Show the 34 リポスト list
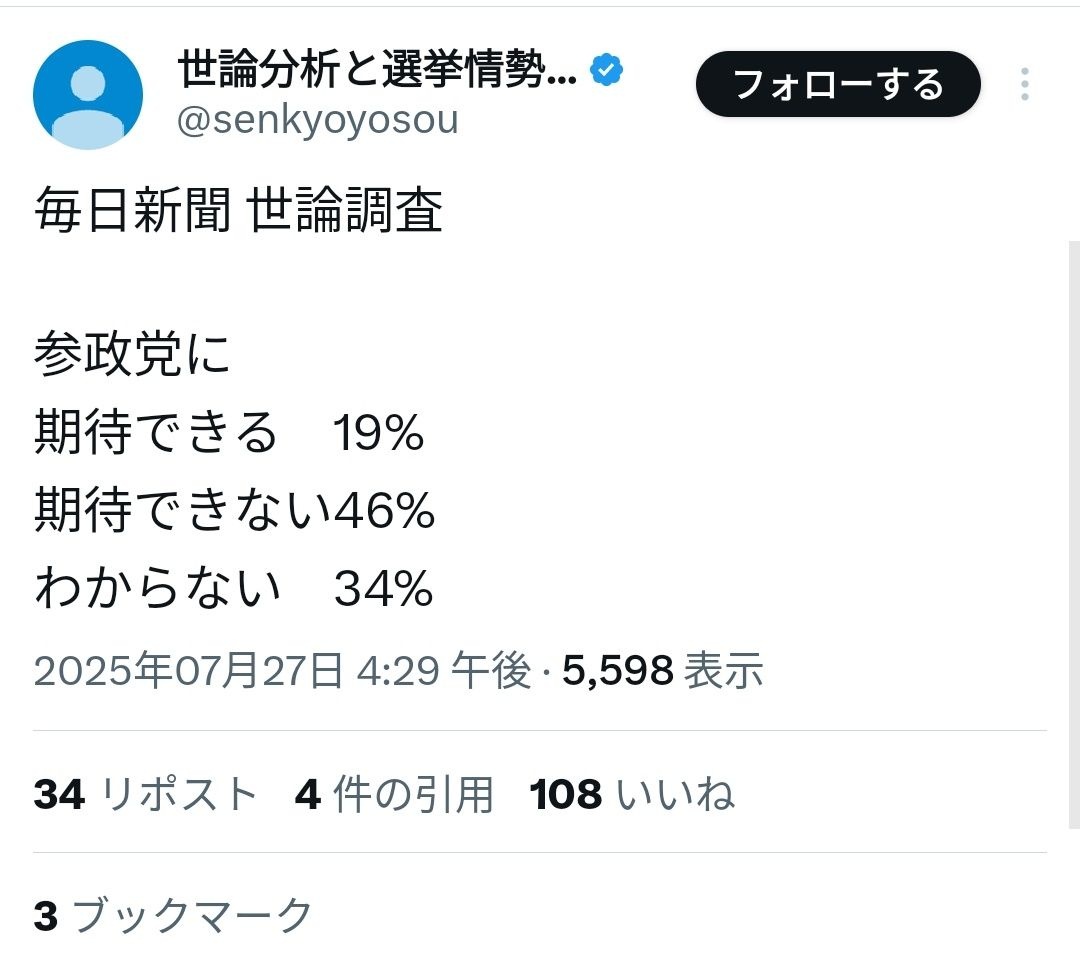This screenshot has width=1080, height=969. pos(146,795)
